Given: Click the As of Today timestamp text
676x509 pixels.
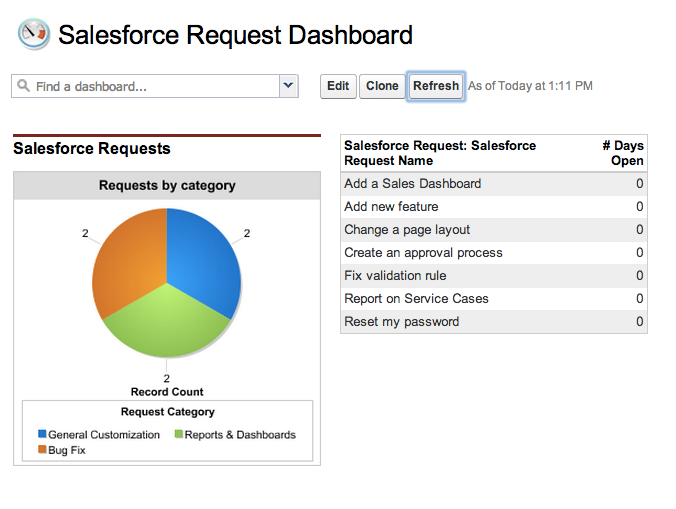Looking at the screenshot, I should (x=530, y=86).
